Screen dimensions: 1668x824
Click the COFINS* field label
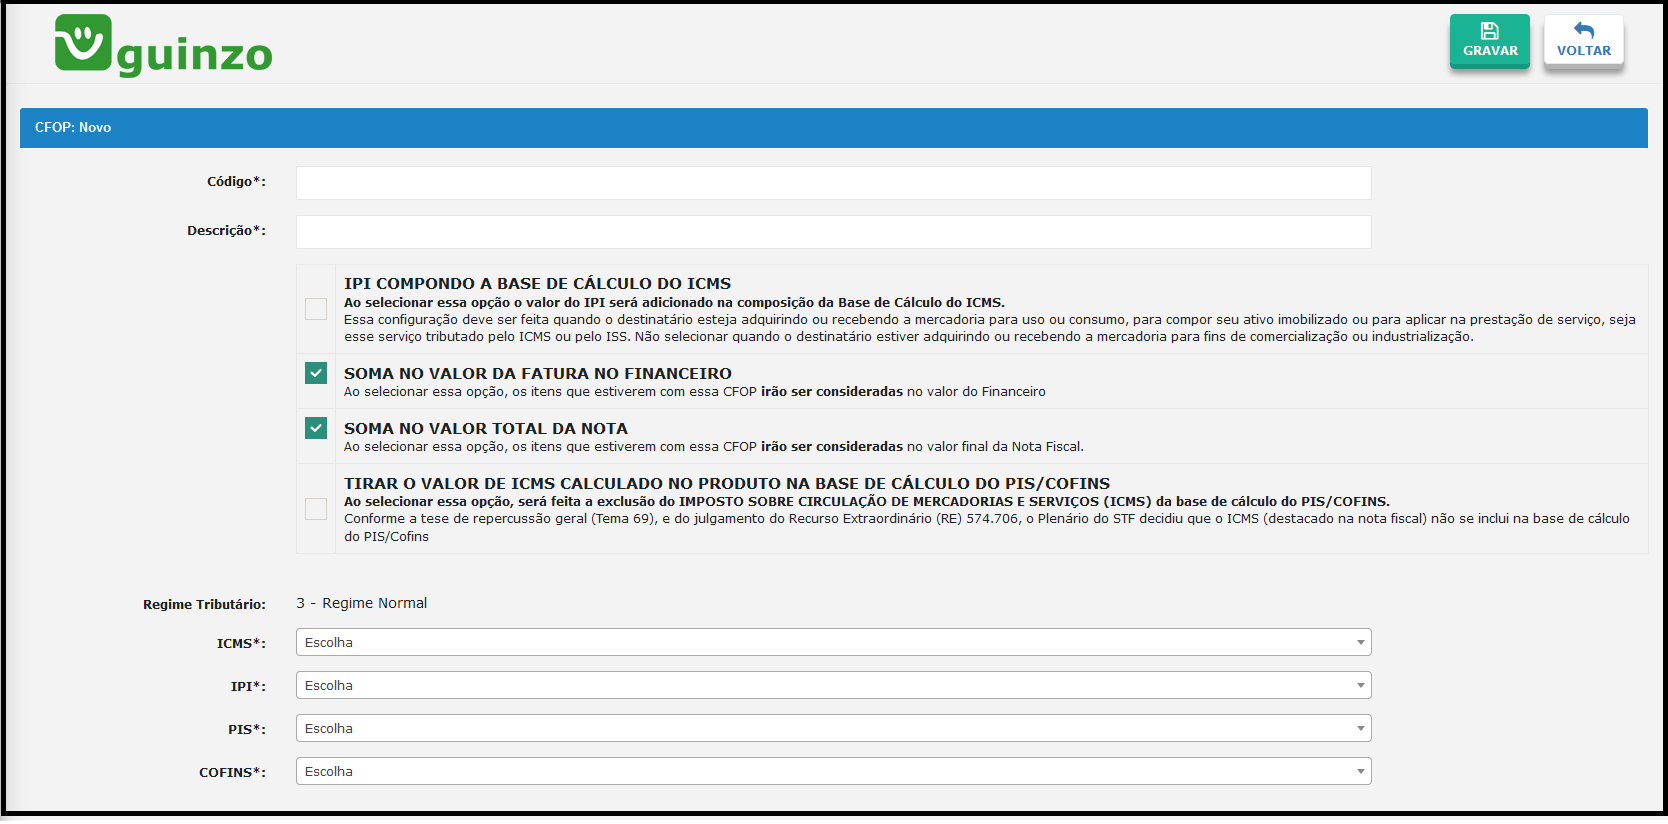point(232,772)
